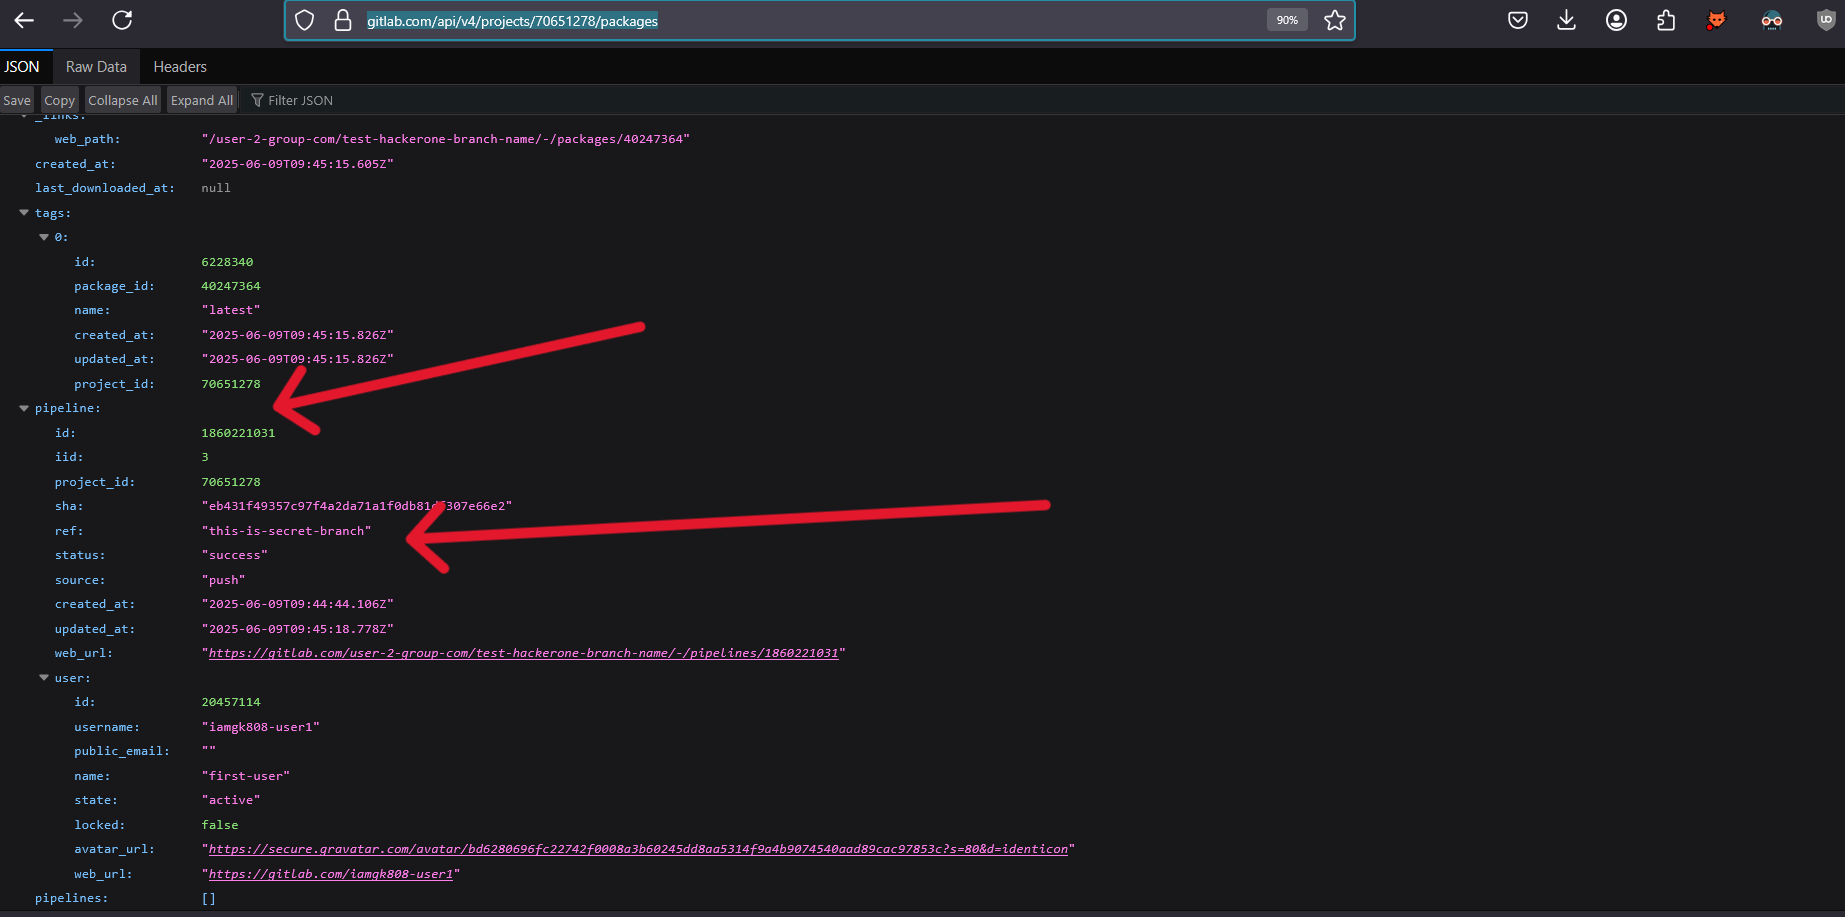
Task: Open the pipeline web_url link
Action: [523, 653]
